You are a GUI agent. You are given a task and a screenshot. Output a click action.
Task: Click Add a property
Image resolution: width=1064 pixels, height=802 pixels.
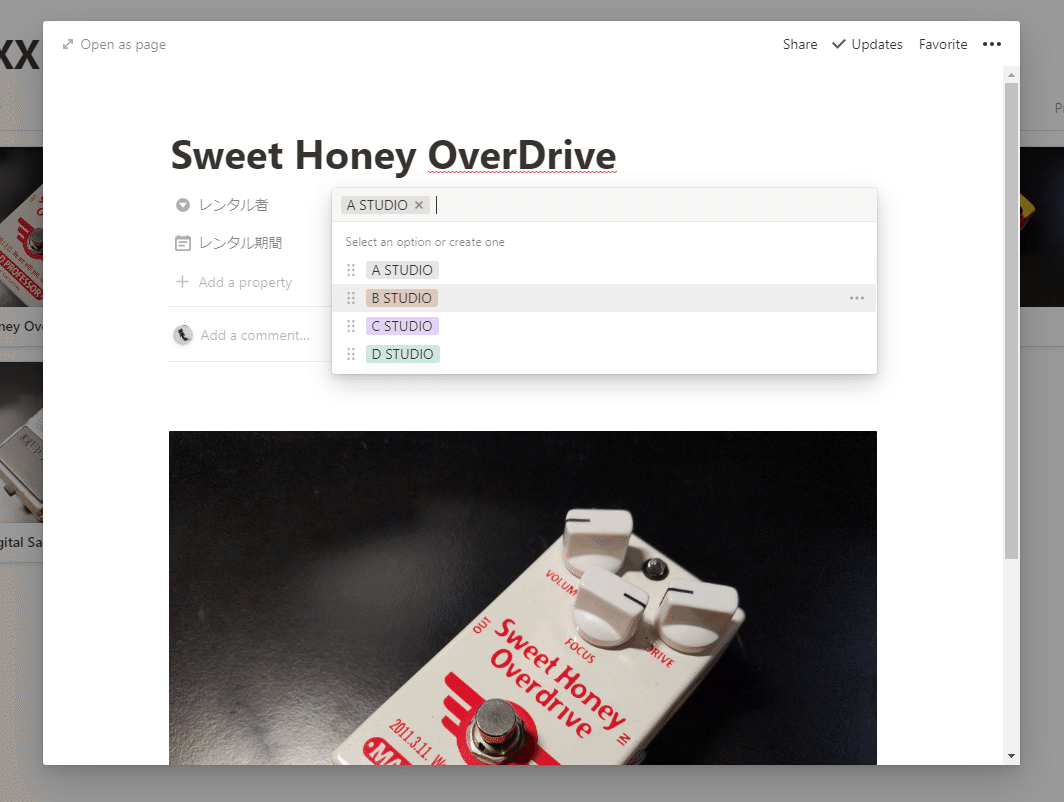[234, 282]
